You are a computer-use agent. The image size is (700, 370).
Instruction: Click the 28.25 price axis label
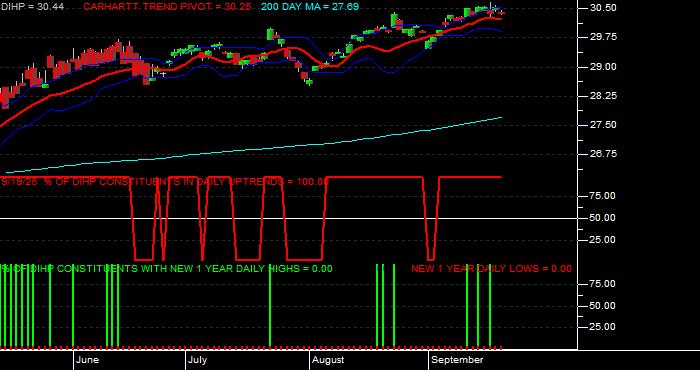[604, 96]
